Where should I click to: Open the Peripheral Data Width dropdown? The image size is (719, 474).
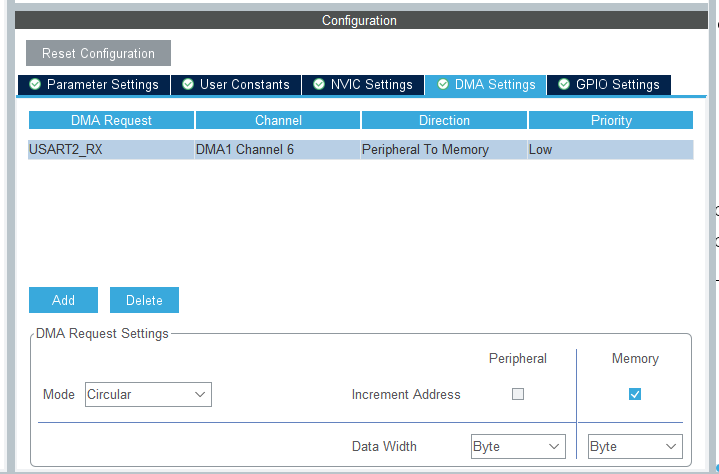[x=518, y=446]
